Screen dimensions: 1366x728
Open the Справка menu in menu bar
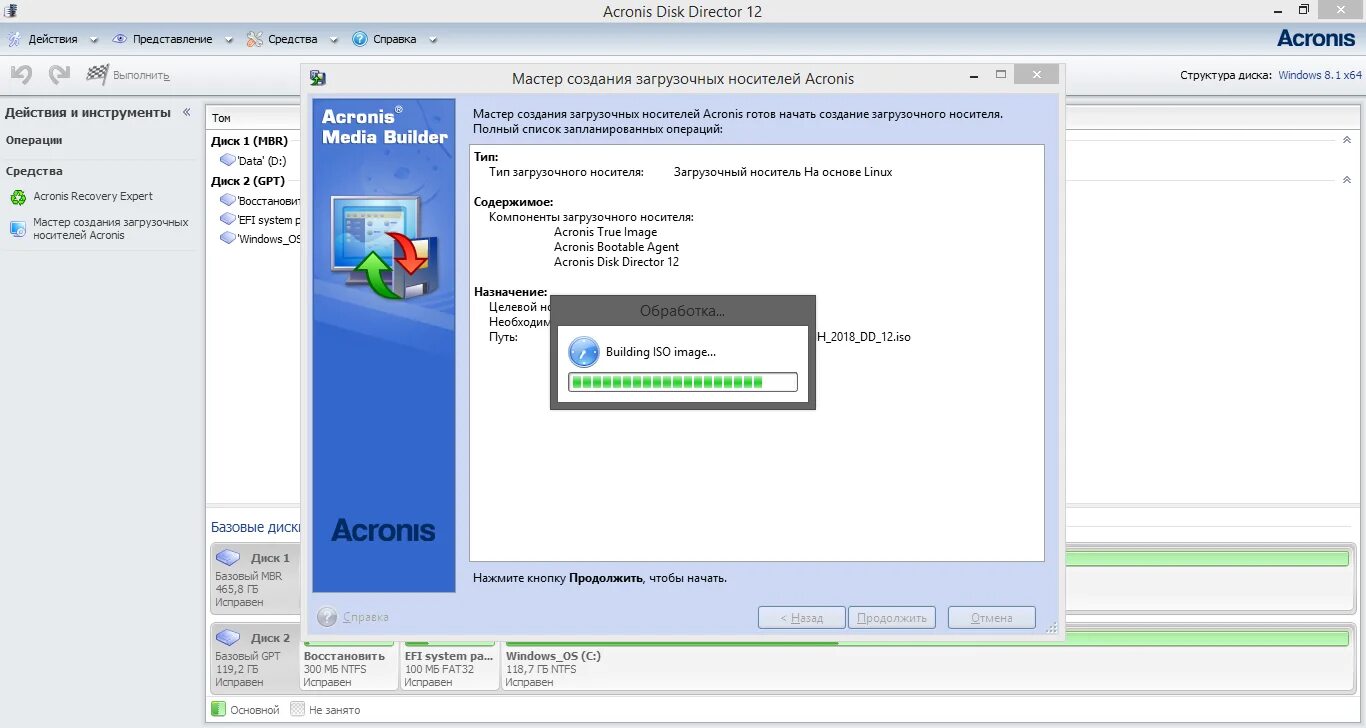point(395,39)
